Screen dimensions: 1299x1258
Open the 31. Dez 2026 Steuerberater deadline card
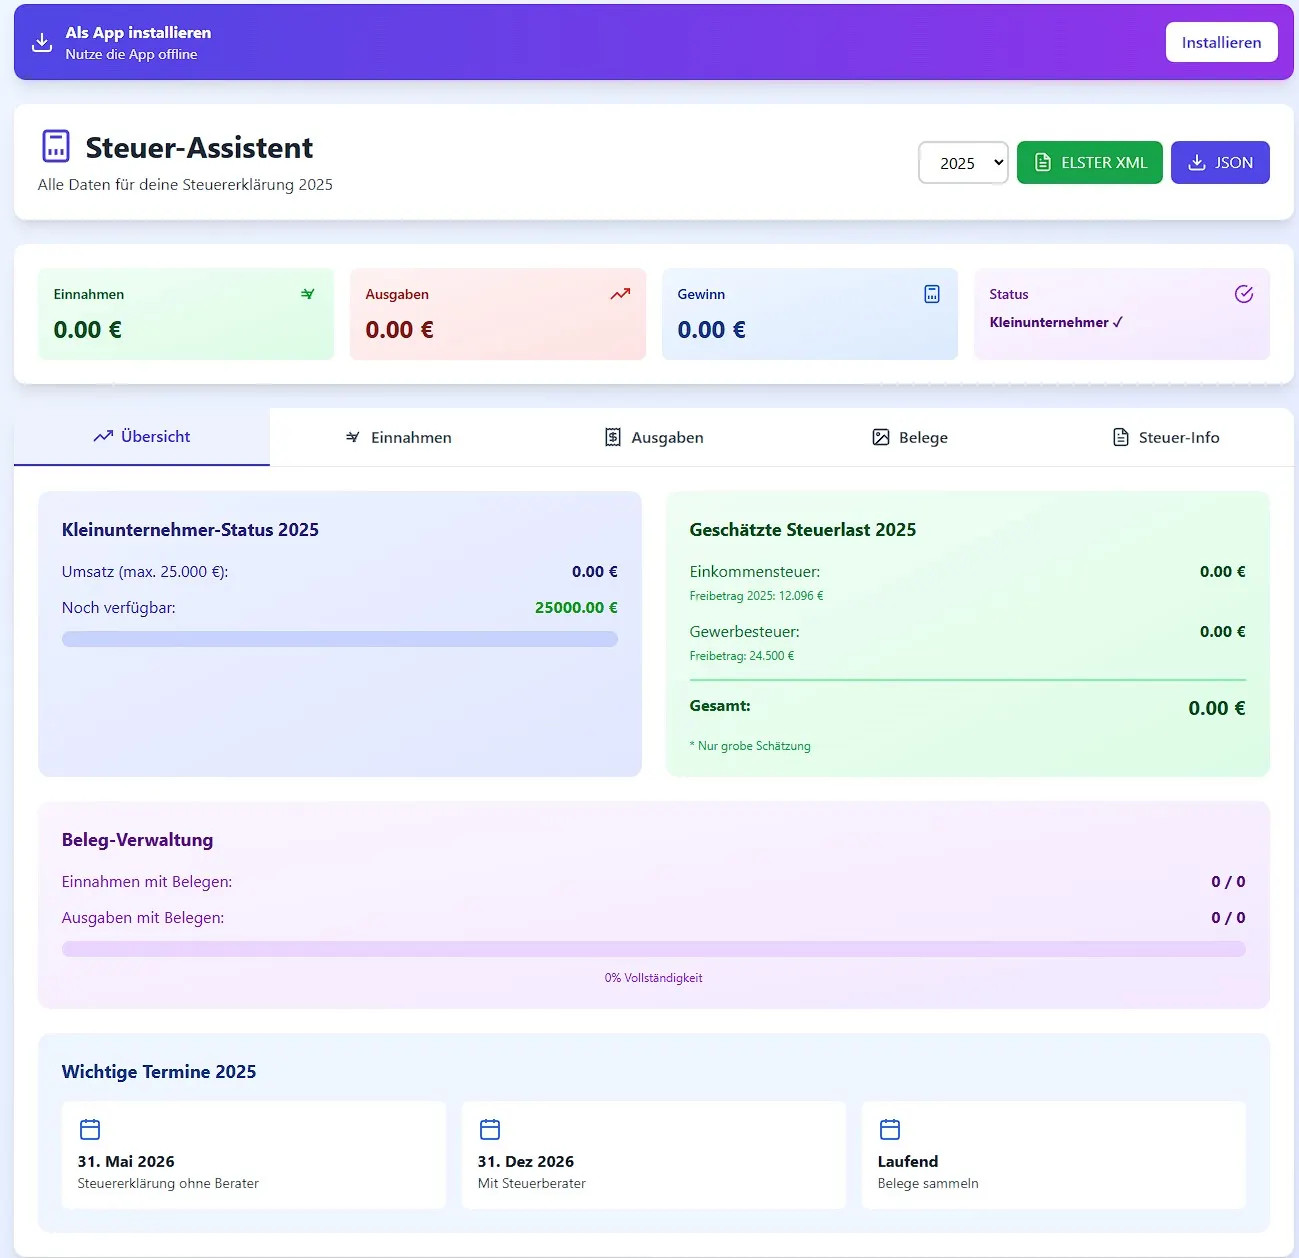(653, 1155)
